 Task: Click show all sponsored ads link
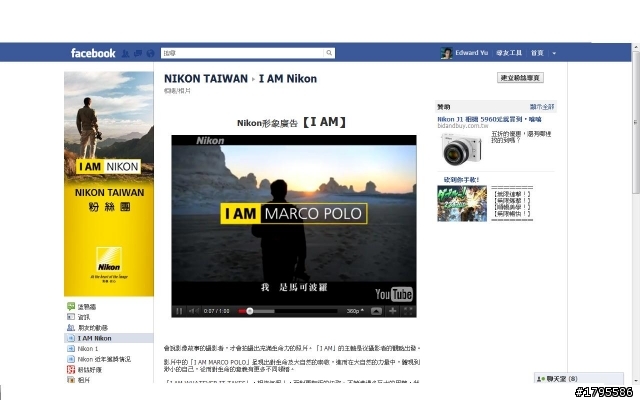pyautogui.click(x=542, y=107)
